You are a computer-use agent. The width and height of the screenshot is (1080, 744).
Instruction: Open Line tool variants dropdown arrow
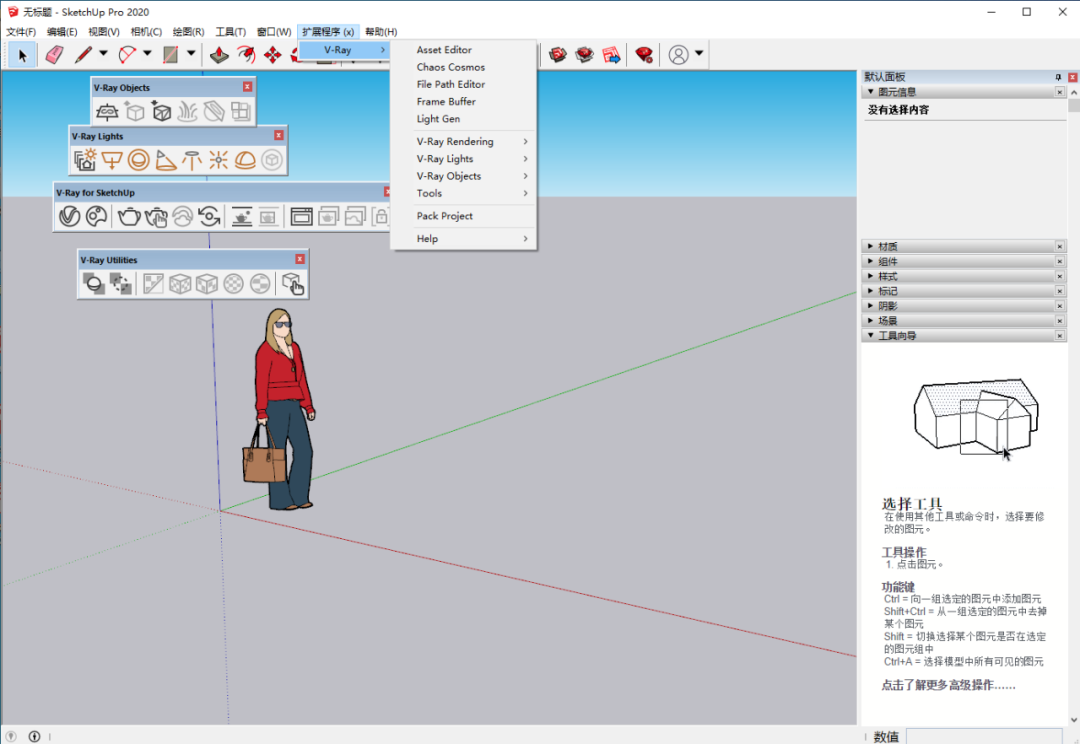[x=103, y=53]
